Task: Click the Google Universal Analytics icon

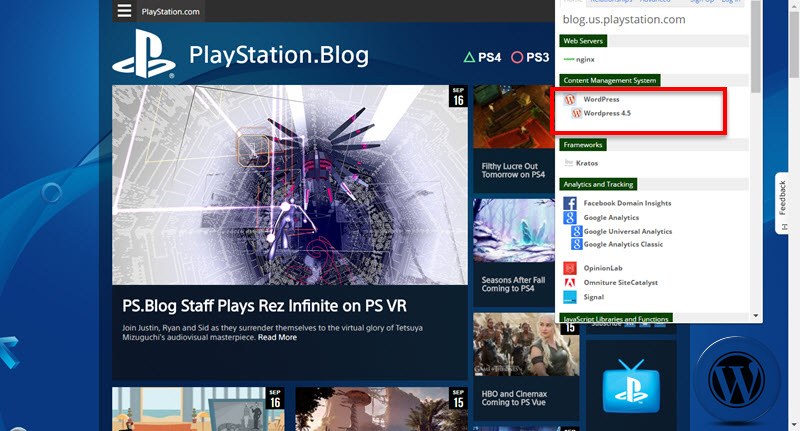Action: pos(577,231)
